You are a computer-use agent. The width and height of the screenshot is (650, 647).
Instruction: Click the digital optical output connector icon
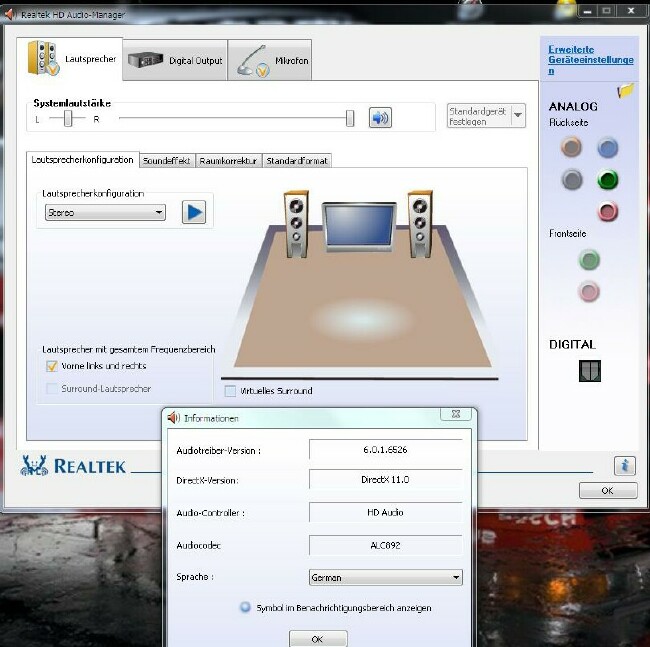coord(589,371)
